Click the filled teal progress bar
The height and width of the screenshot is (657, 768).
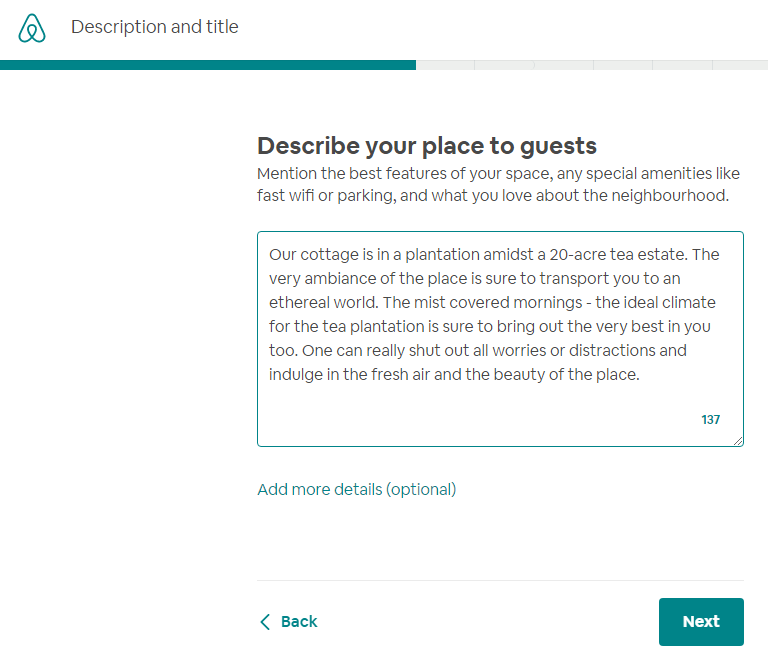208,65
